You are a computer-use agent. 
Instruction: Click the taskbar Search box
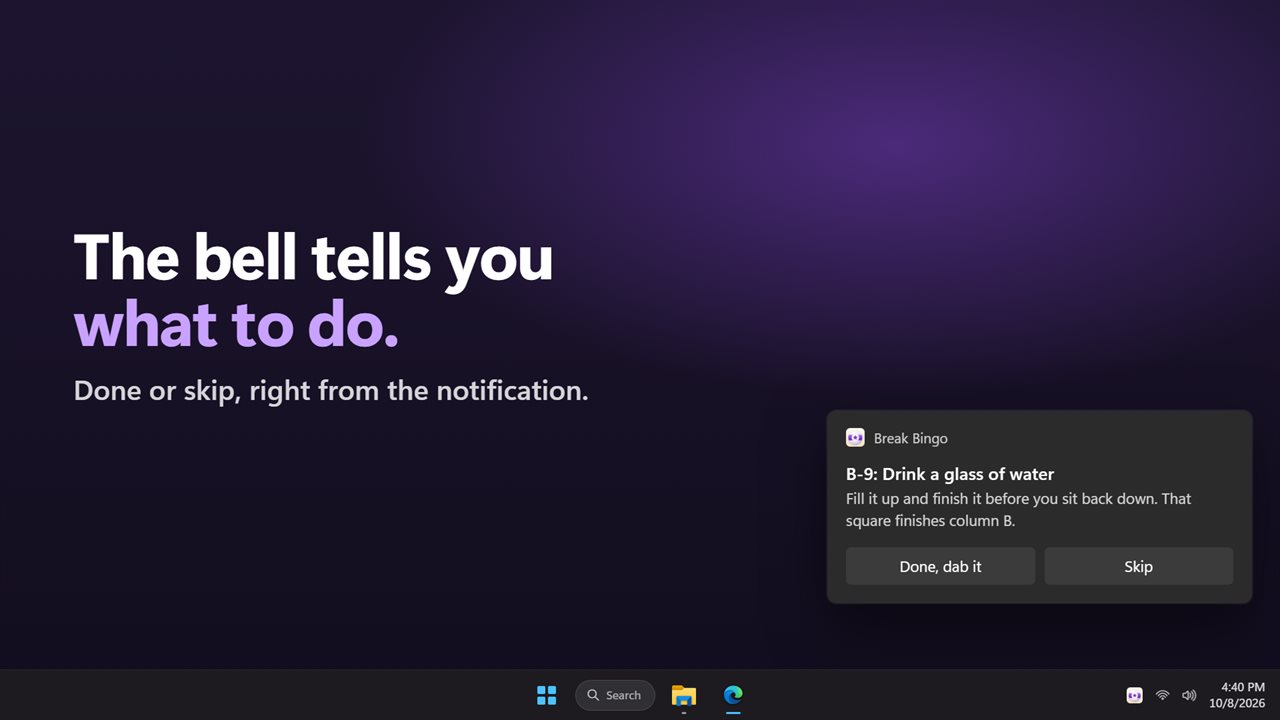tap(615, 695)
